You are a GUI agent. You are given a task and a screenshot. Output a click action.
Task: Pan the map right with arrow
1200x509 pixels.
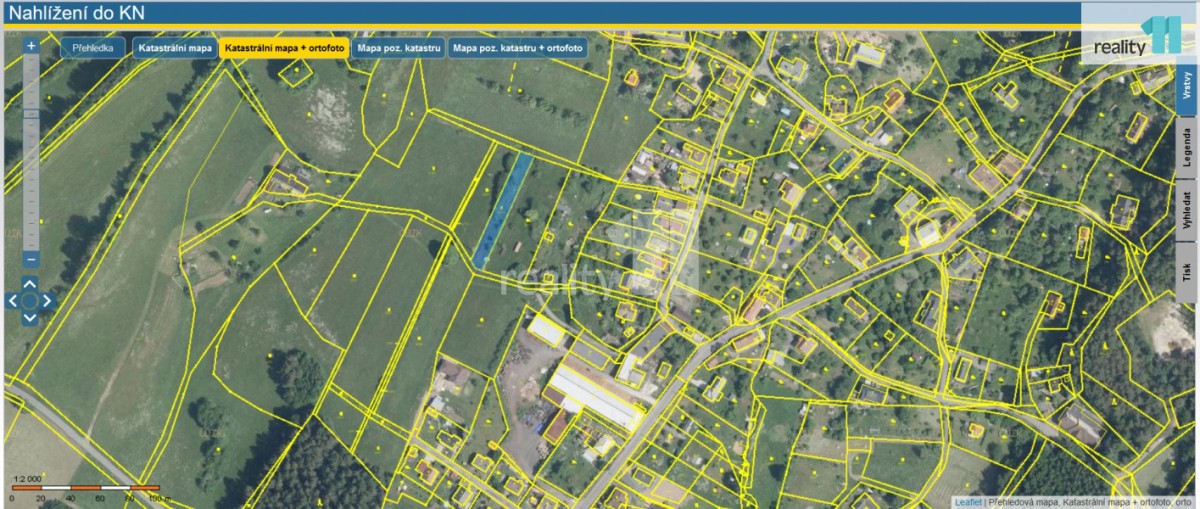[48, 300]
